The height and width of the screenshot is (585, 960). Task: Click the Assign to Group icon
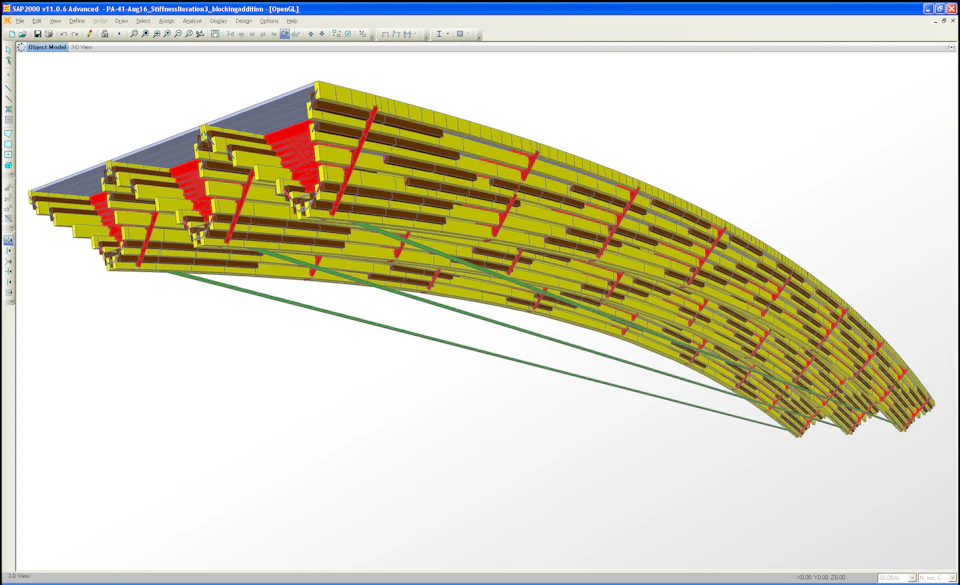362,34
